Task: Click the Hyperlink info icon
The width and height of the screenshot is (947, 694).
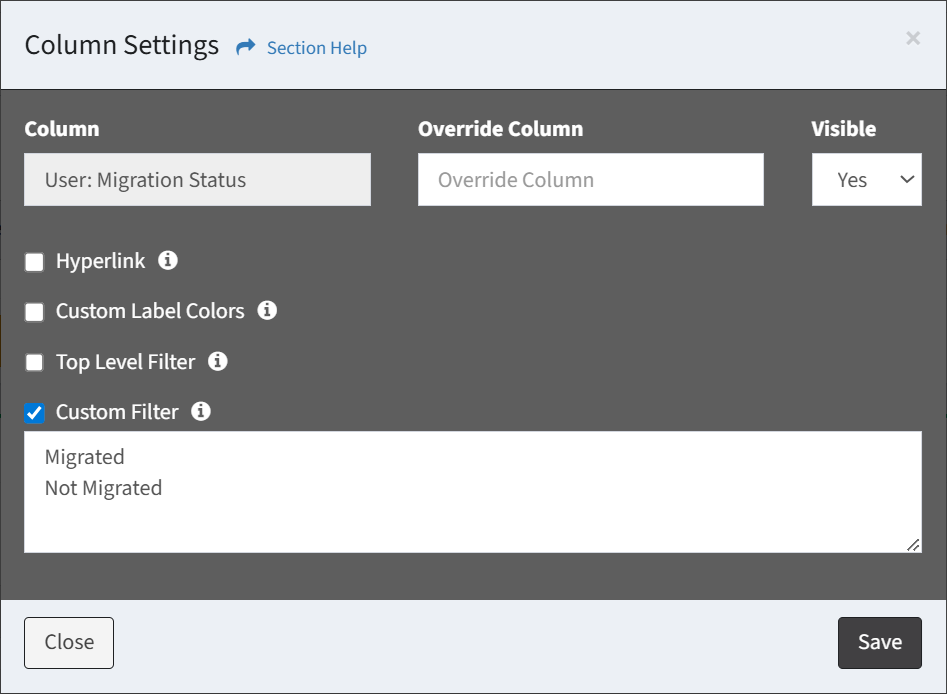Action: [168, 260]
